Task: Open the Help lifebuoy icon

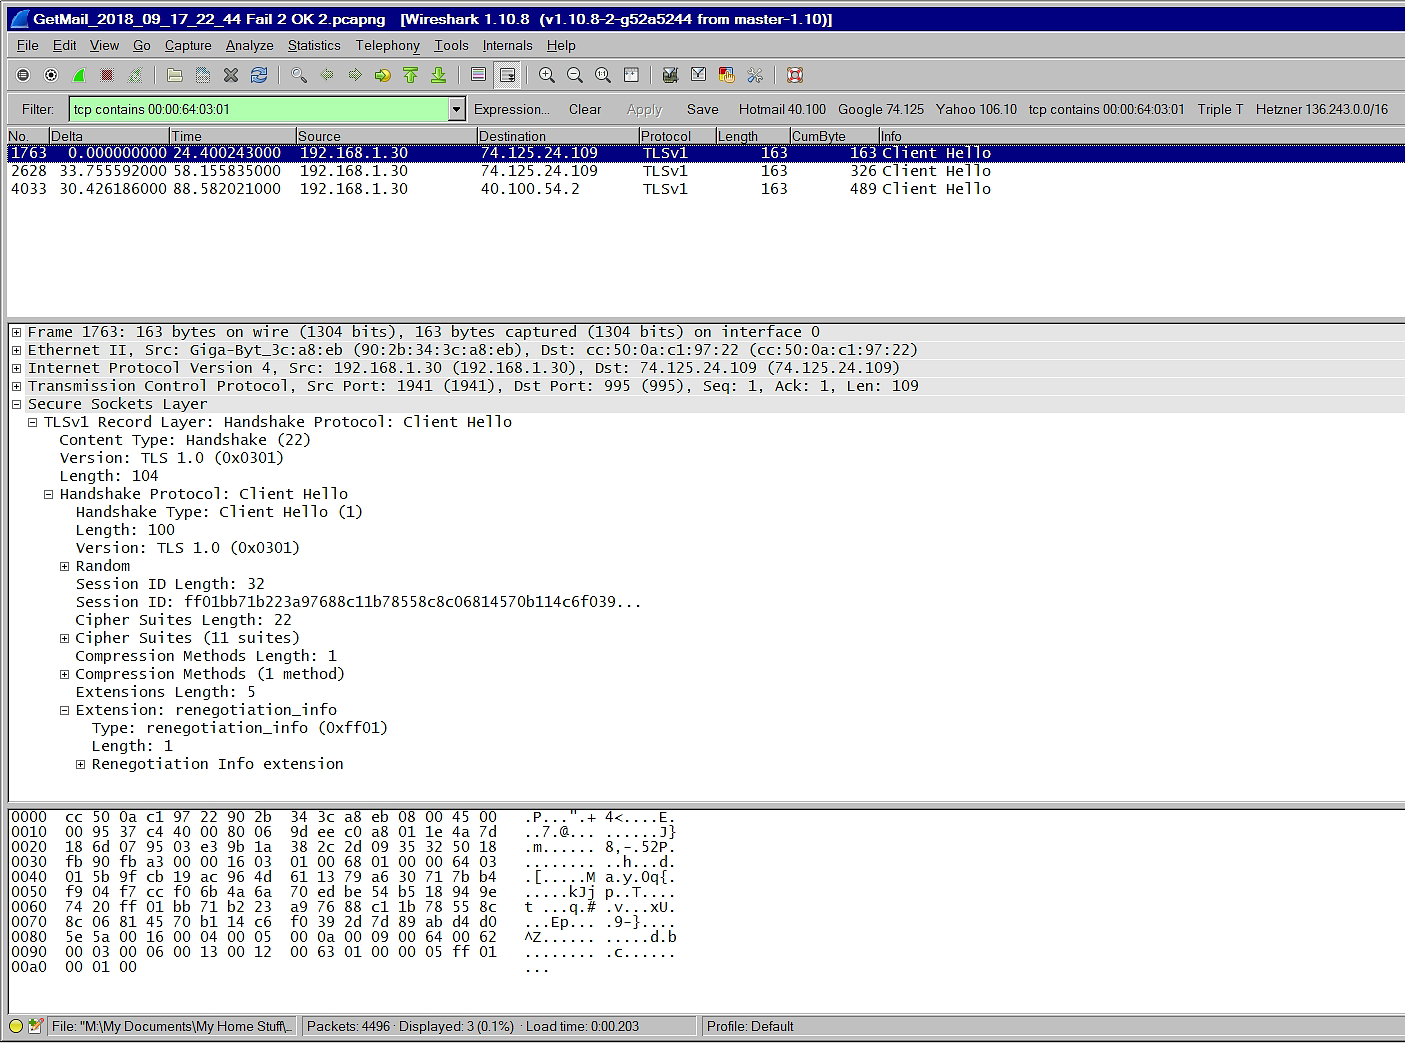Action: tap(795, 75)
